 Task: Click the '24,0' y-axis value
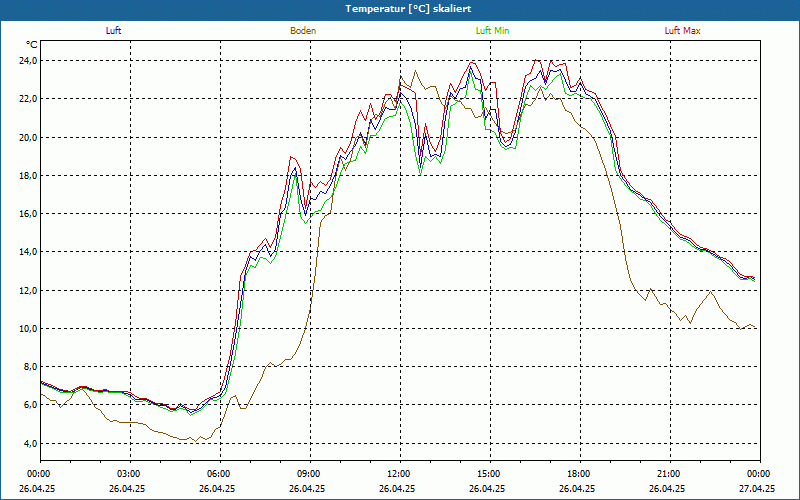click(x=28, y=61)
